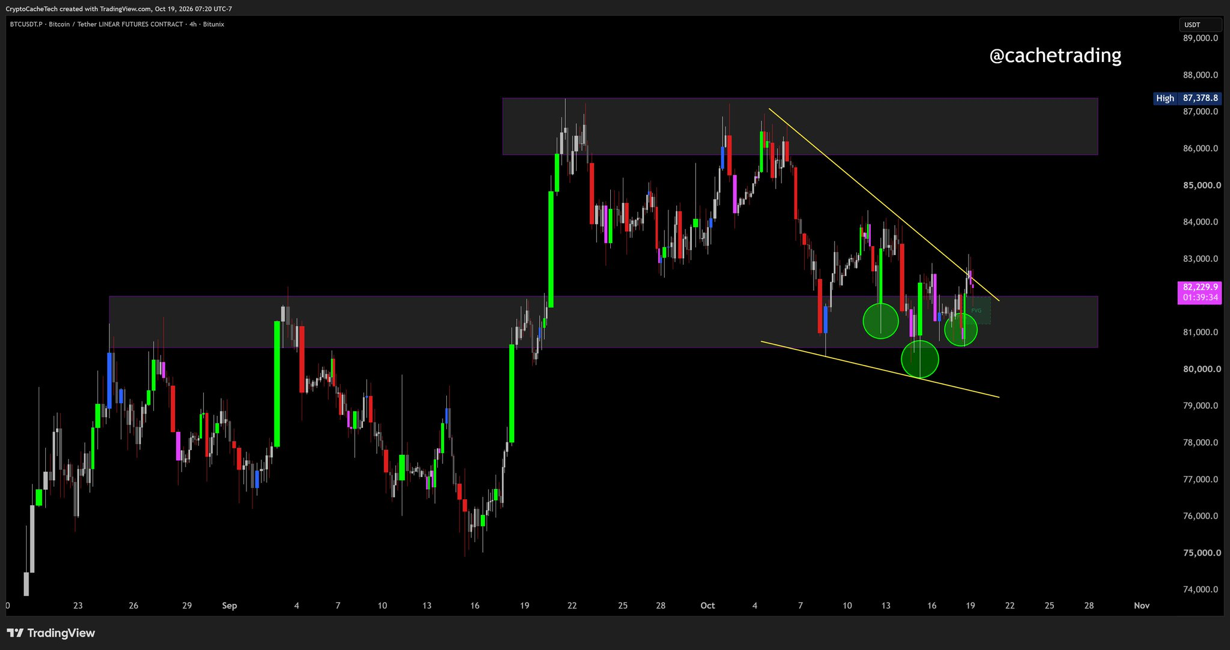
Task: Click the Sep label on the time axis
Action: click(229, 606)
